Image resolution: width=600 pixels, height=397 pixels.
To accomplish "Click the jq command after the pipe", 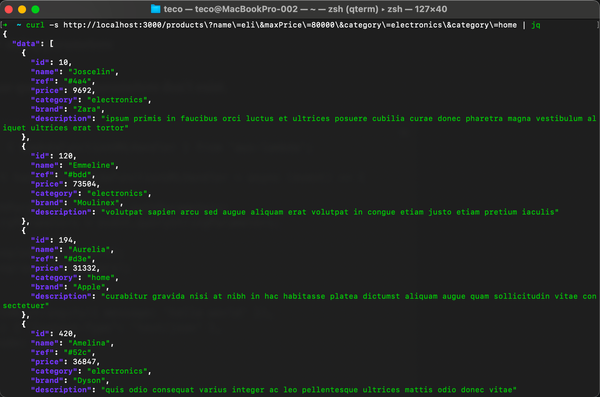I will (x=536, y=25).
